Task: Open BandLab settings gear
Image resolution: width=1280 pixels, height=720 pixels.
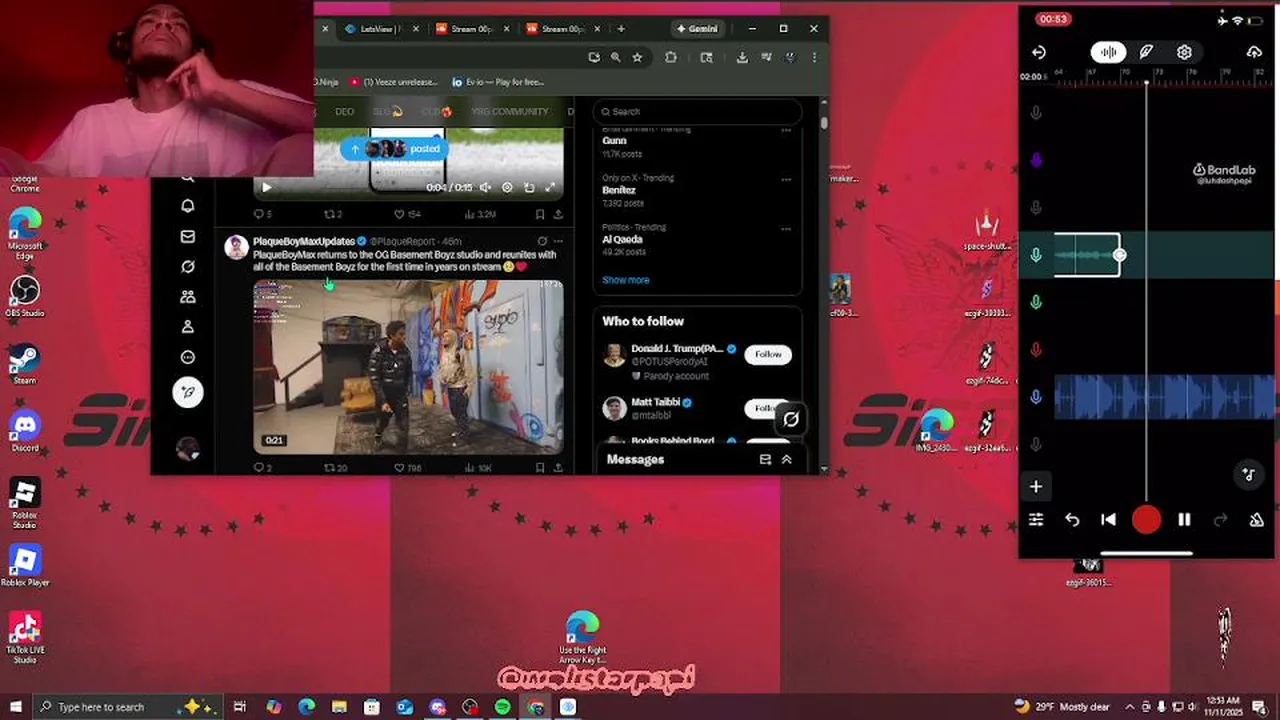Action: (1184, 52)
